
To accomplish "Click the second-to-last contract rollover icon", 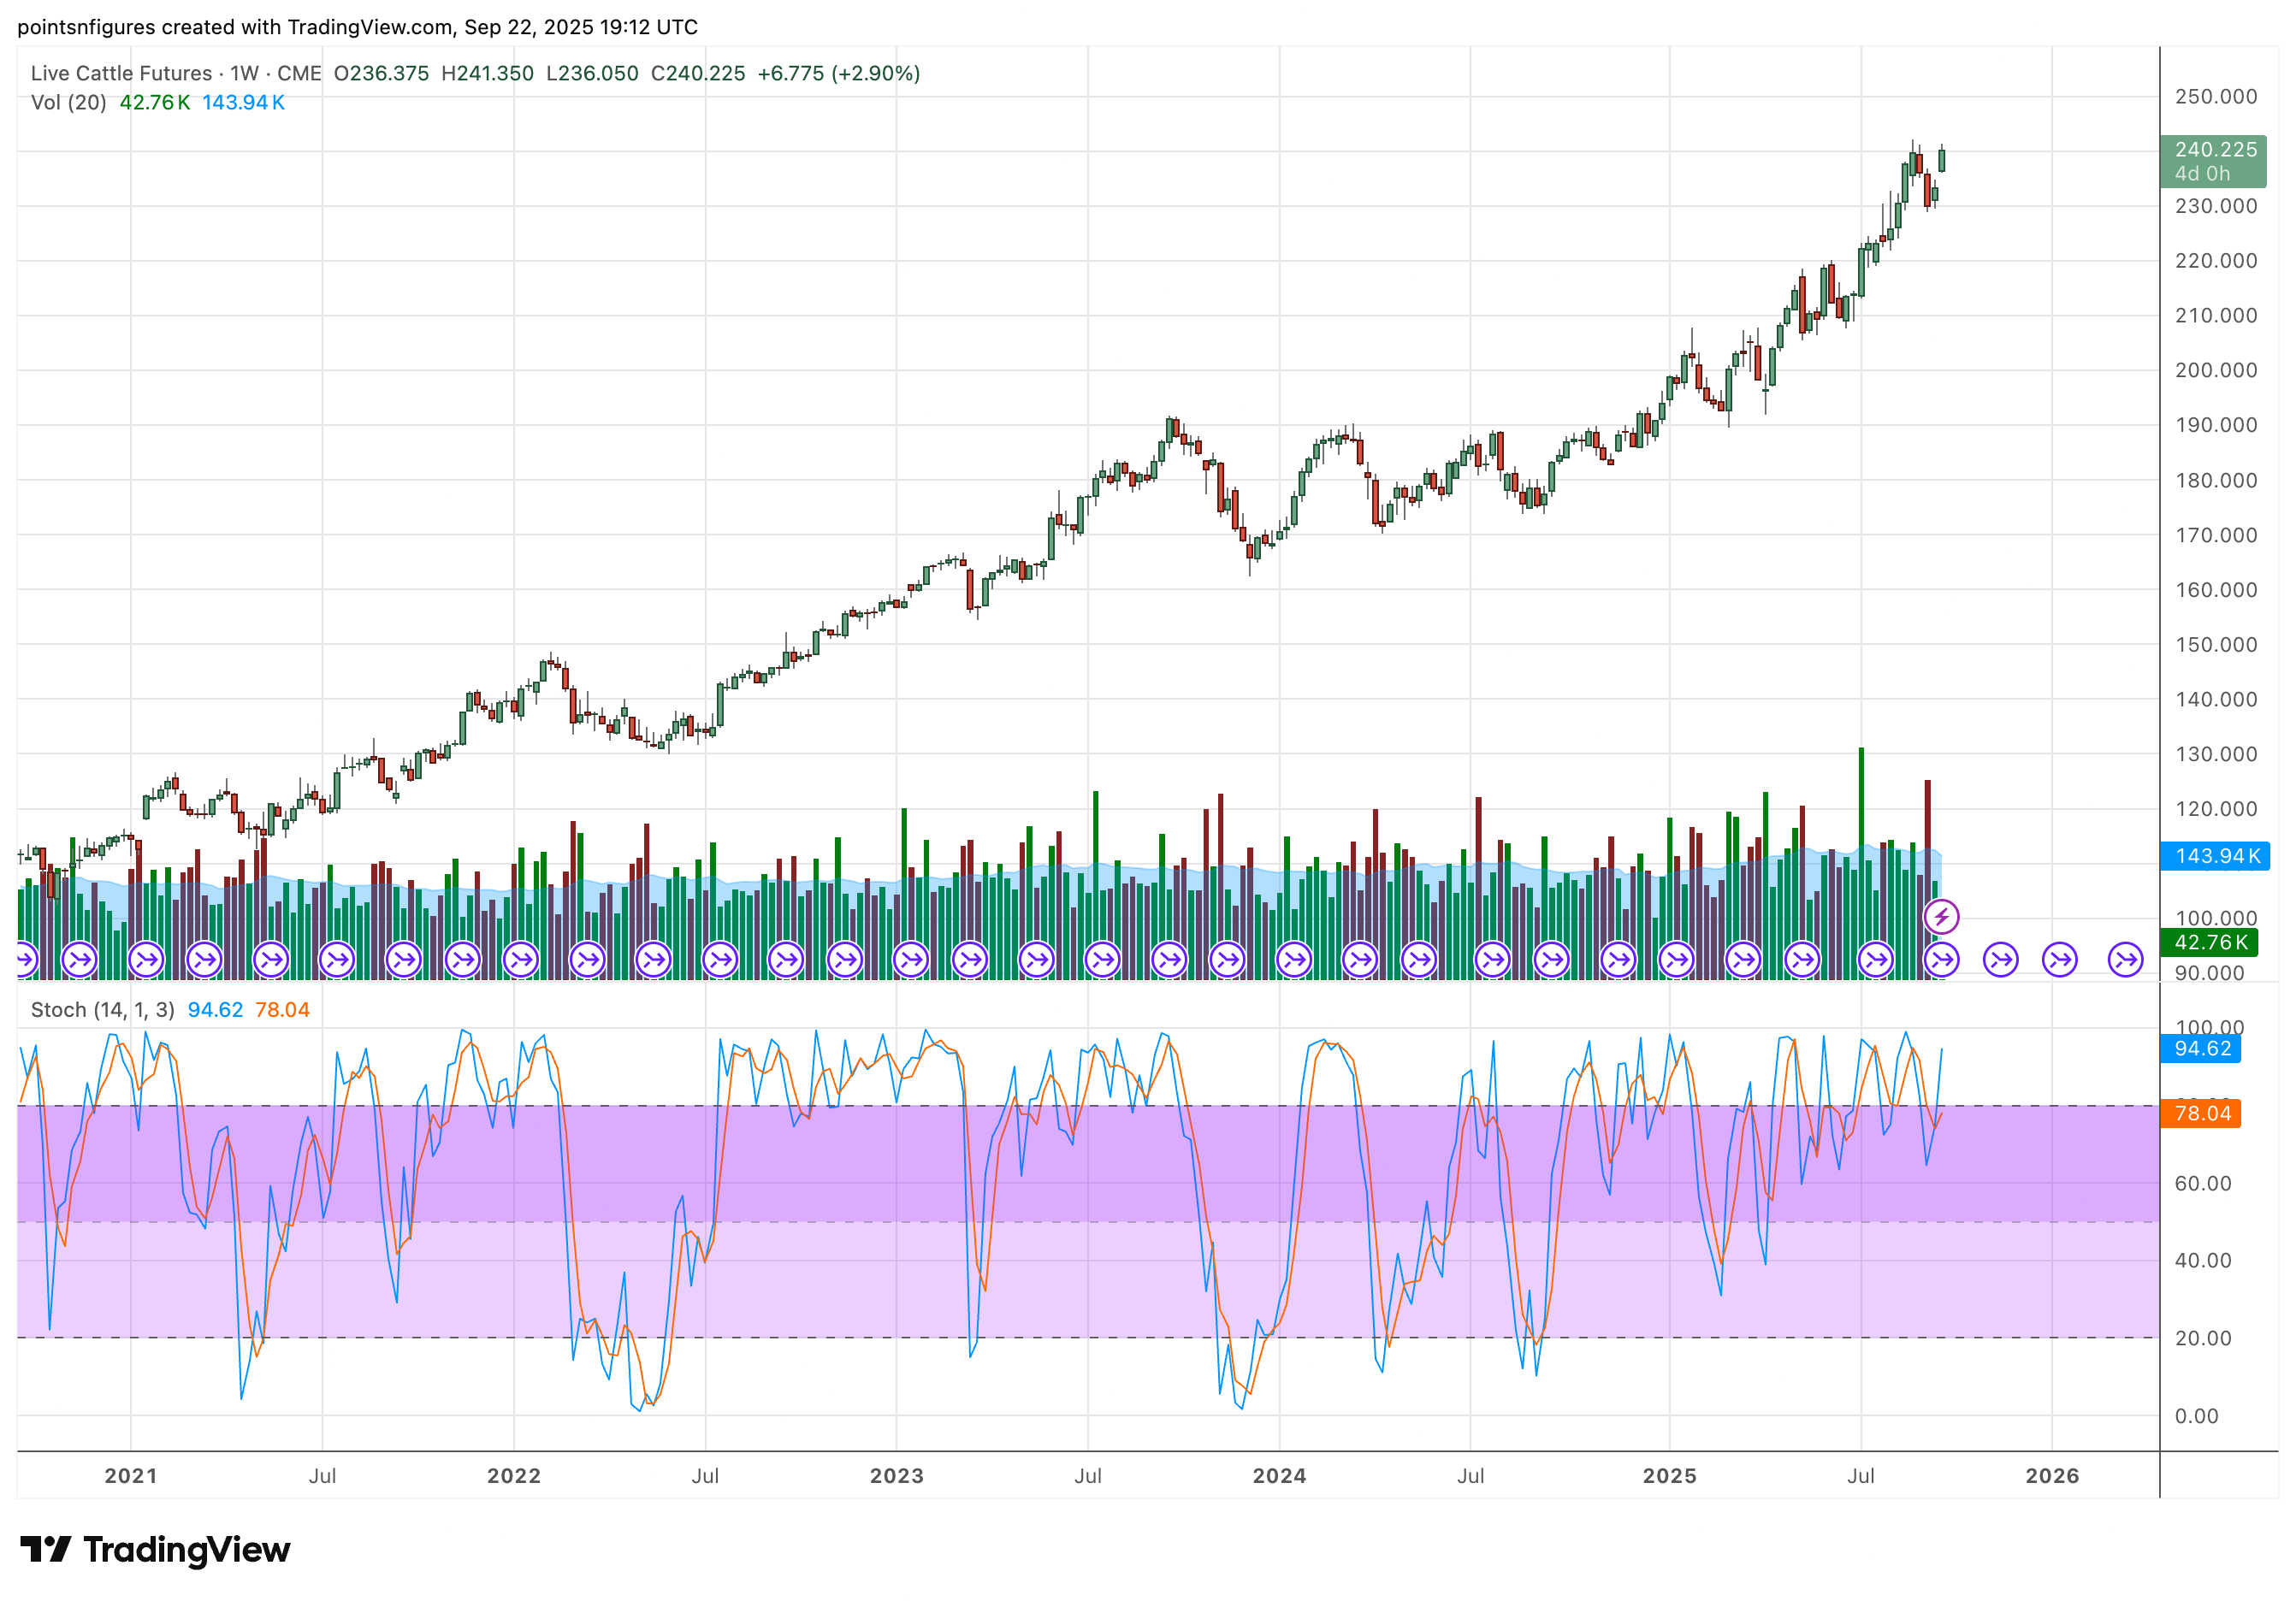I will 2059,960.
